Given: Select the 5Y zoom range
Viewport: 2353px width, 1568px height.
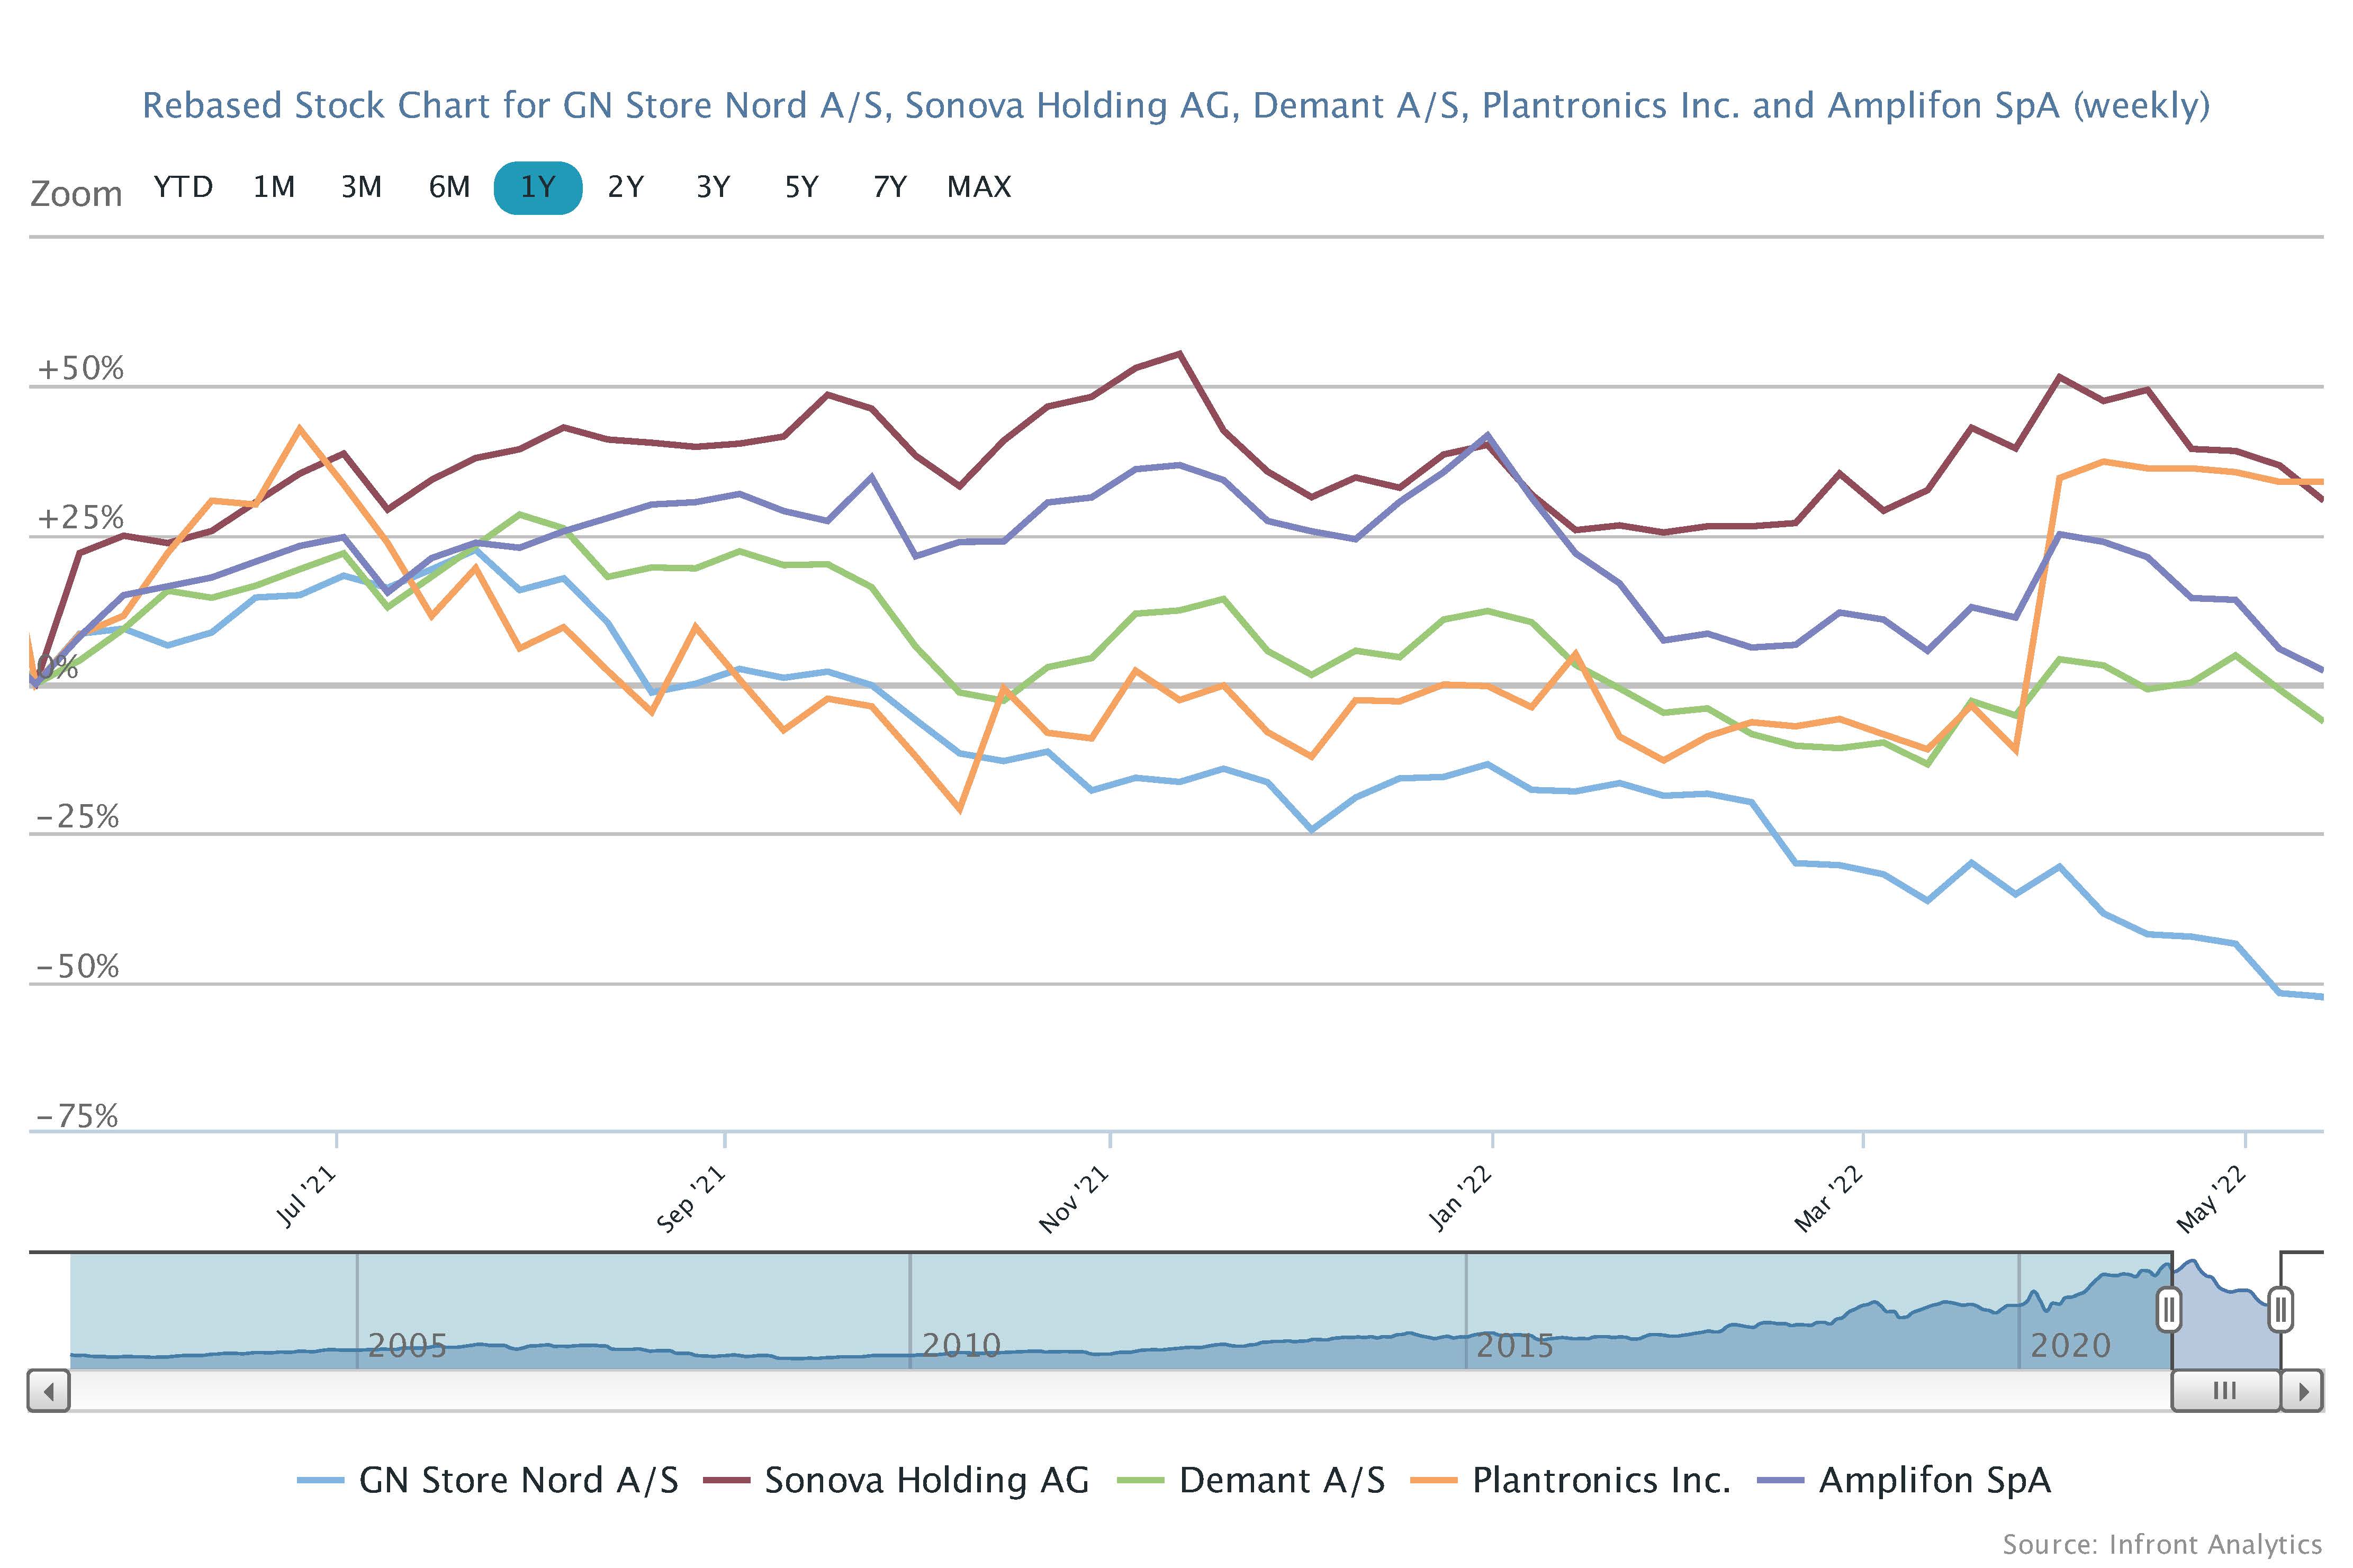Looking at the screenshot, I should (x=802, y=188).
